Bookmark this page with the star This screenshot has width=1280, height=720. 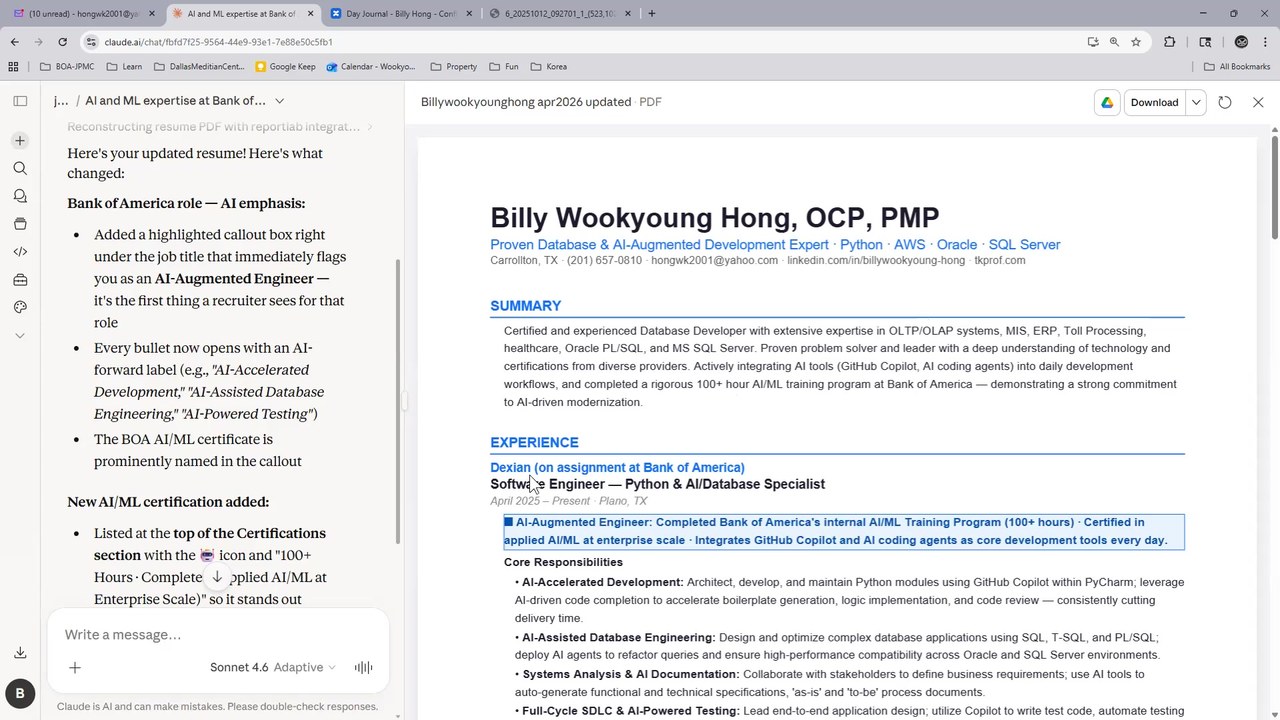point(1136,42)
